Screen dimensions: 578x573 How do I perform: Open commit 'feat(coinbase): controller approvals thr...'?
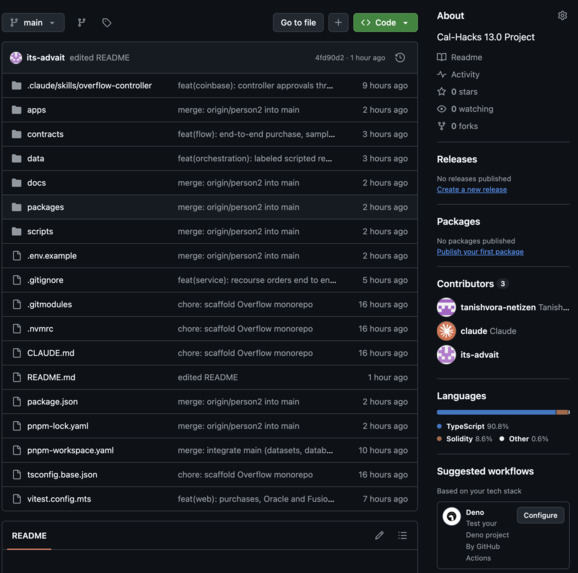tap(255, 86)
